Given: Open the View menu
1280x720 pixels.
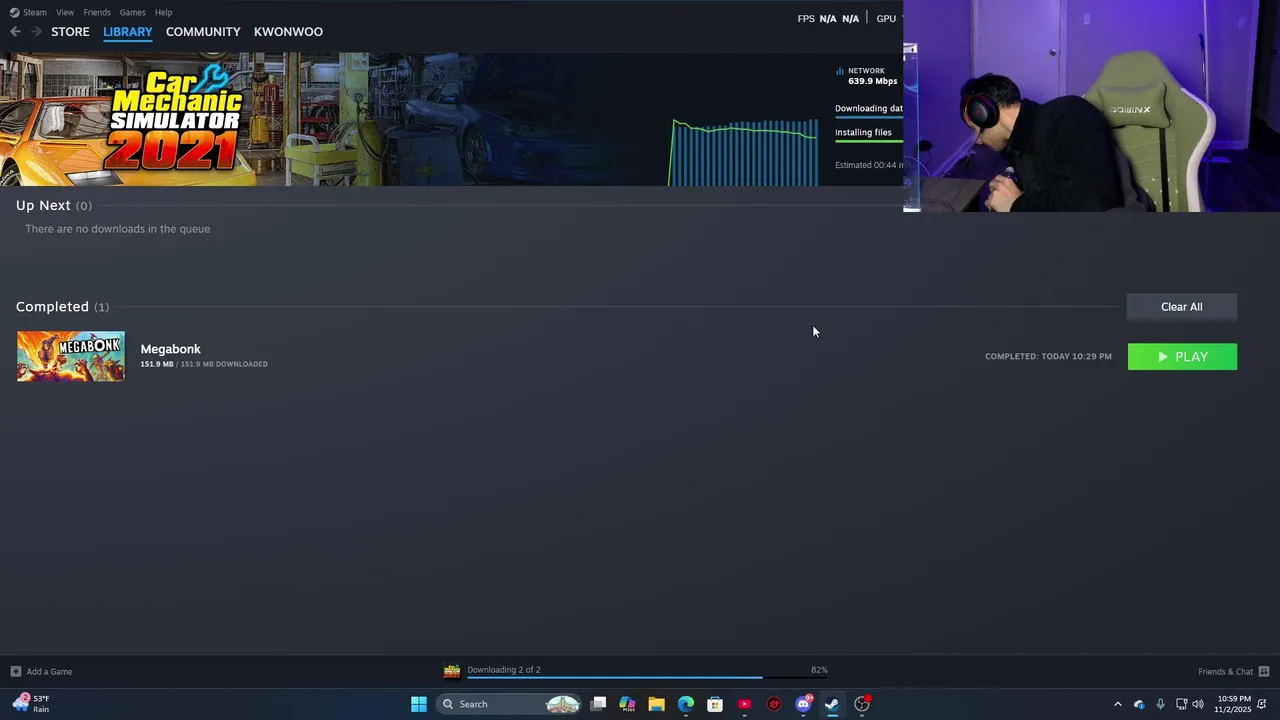Looking at the screenshot, I should [x=65, y=12].
